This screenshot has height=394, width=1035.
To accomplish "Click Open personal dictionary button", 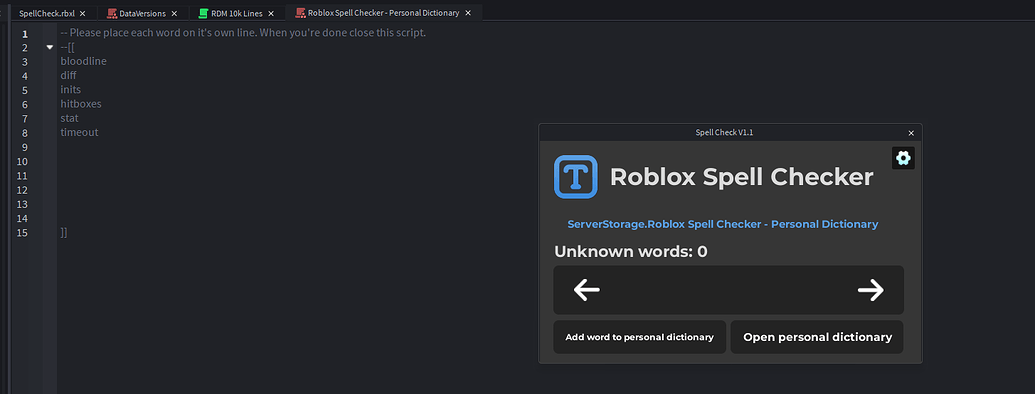I will [817, 337].
